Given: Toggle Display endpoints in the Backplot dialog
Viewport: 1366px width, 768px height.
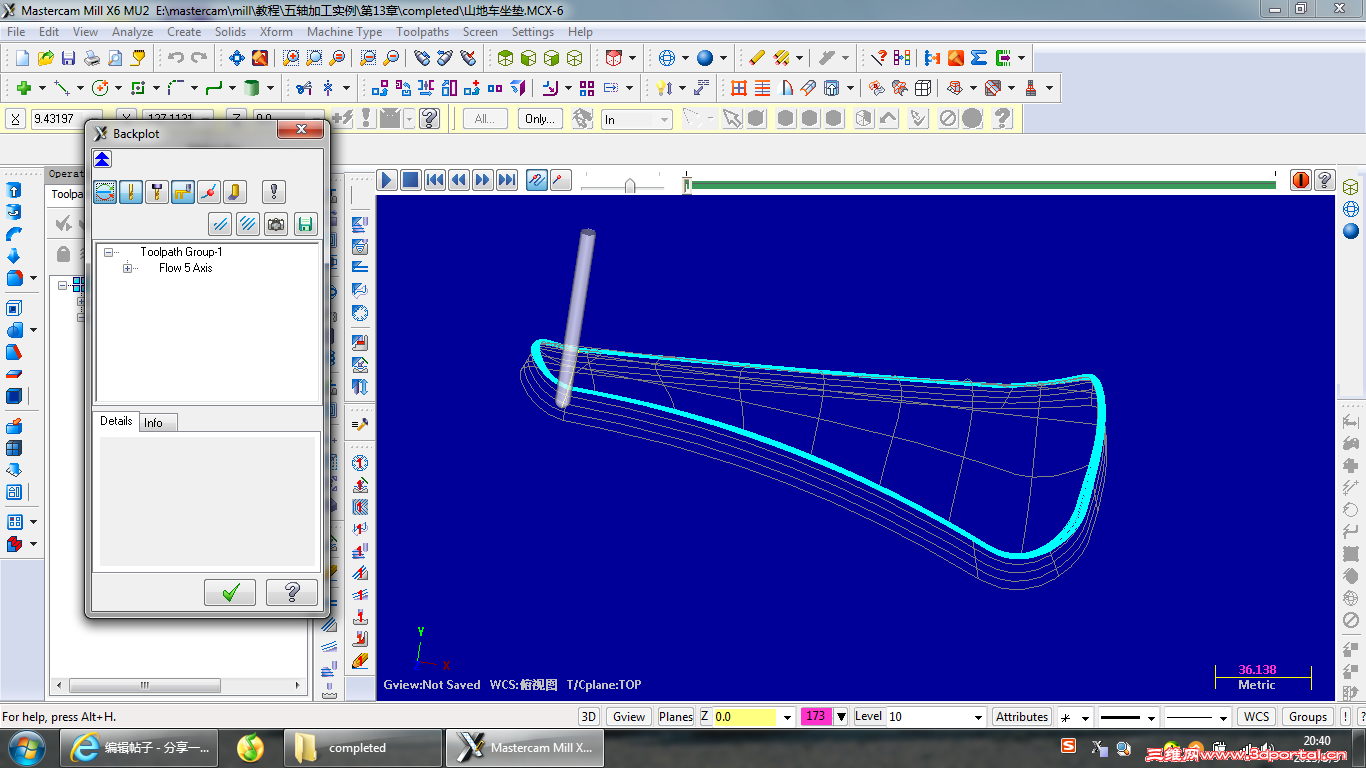Looking at the screenshot, I should click(x=209, y=191).
